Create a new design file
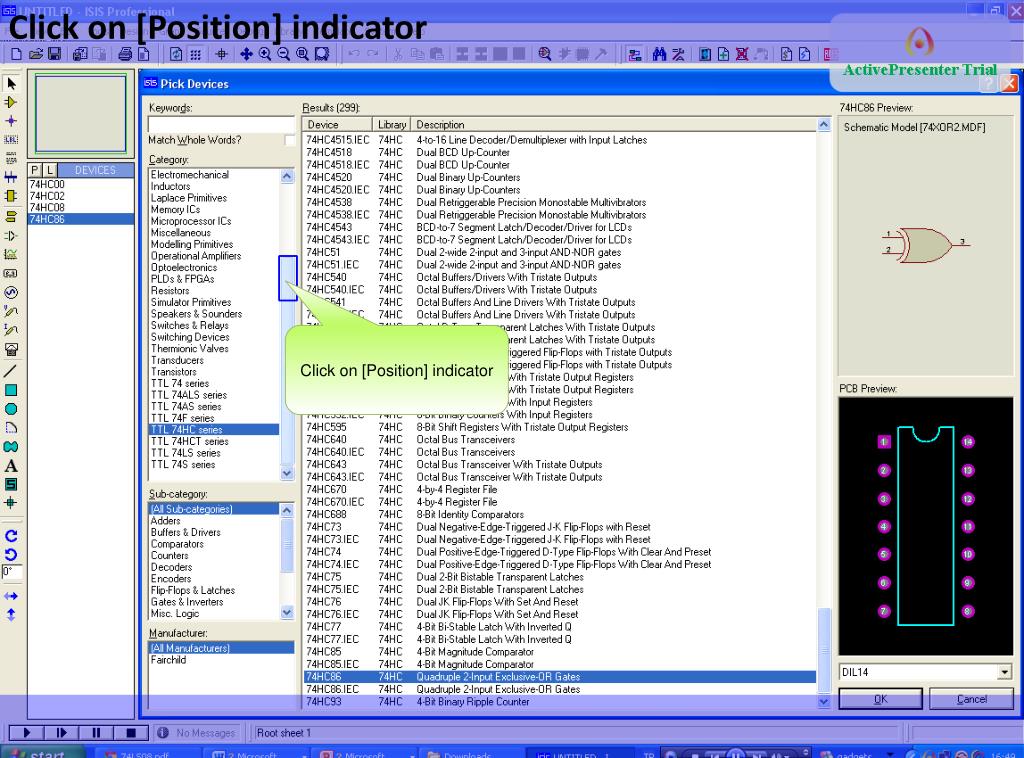The width and height of the screenshot is (1024, 758). click(x=17, y=54)
